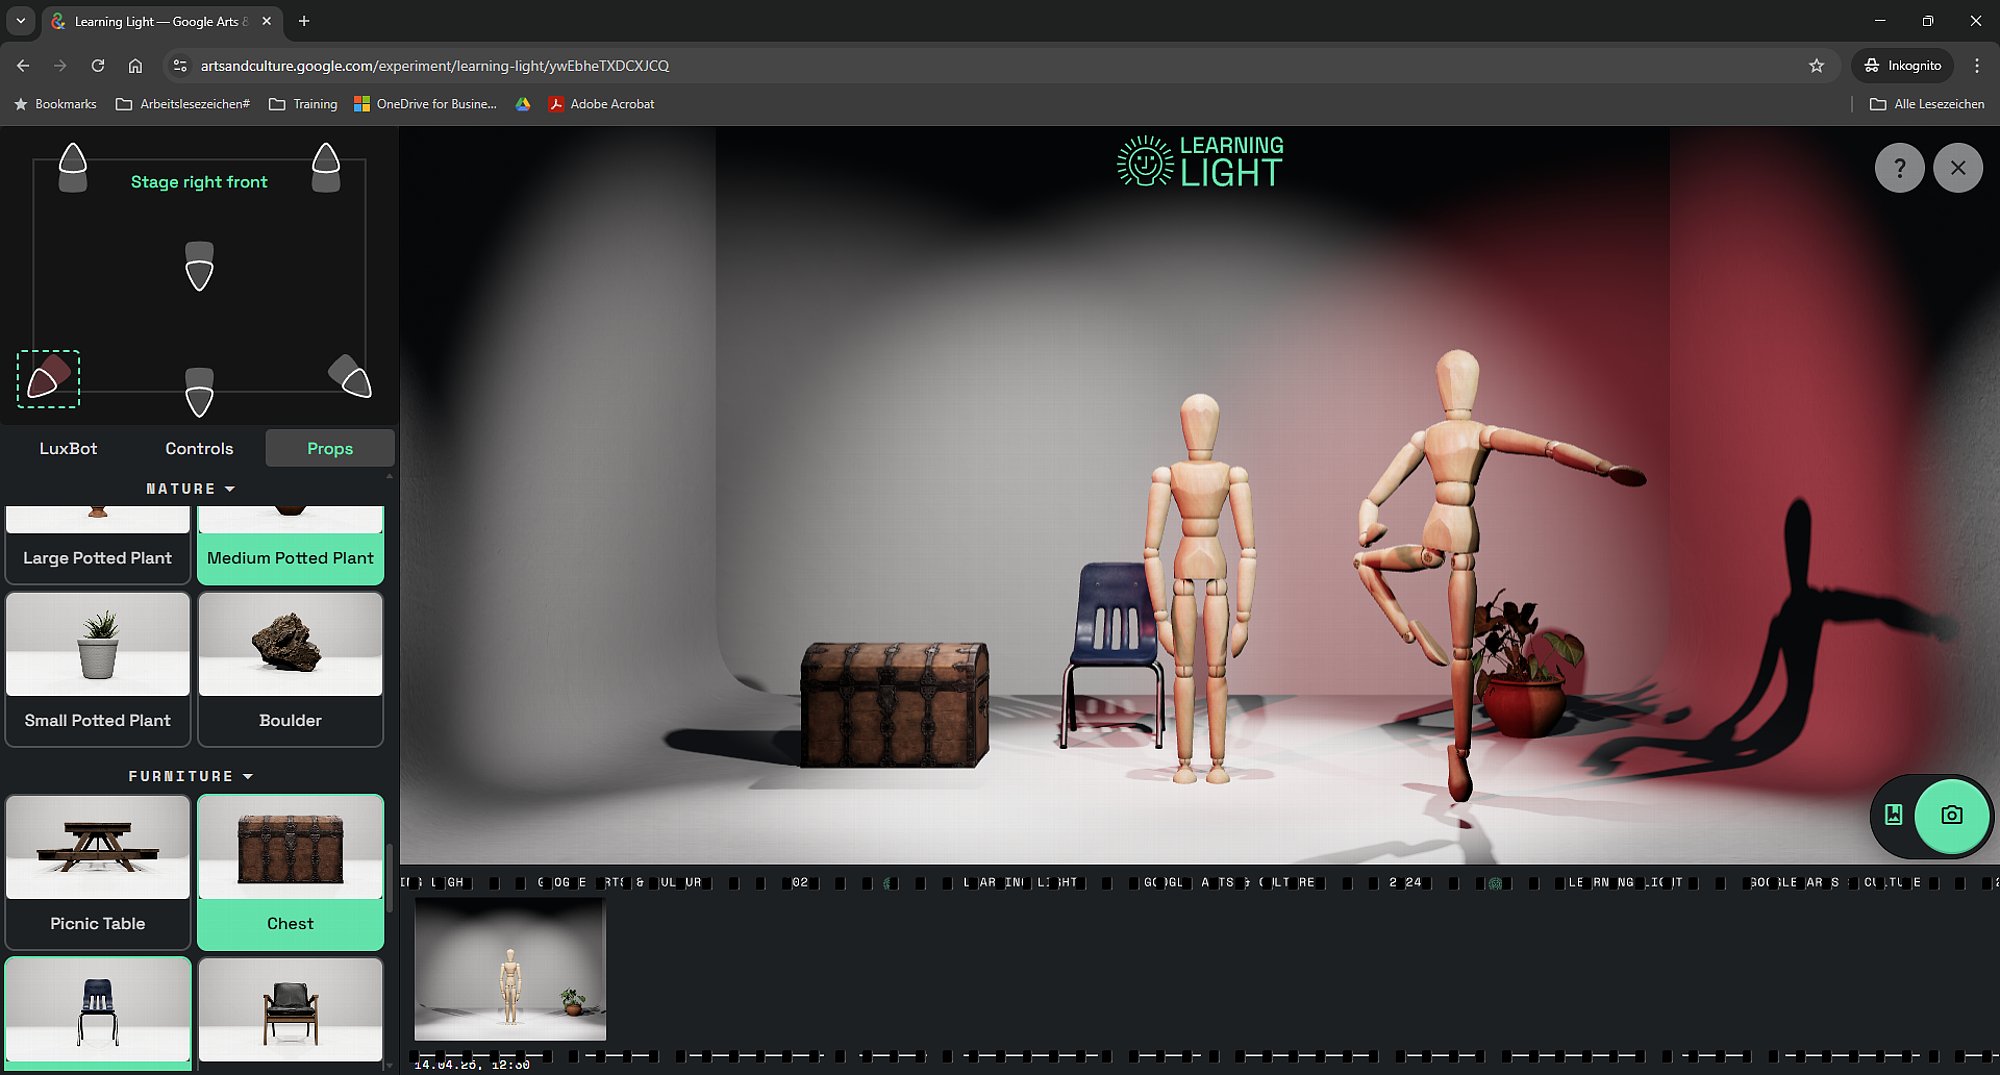Screen dimensions: 2000x1075
Task: Select the top-left stage light
Action: [x=73, y=167]
